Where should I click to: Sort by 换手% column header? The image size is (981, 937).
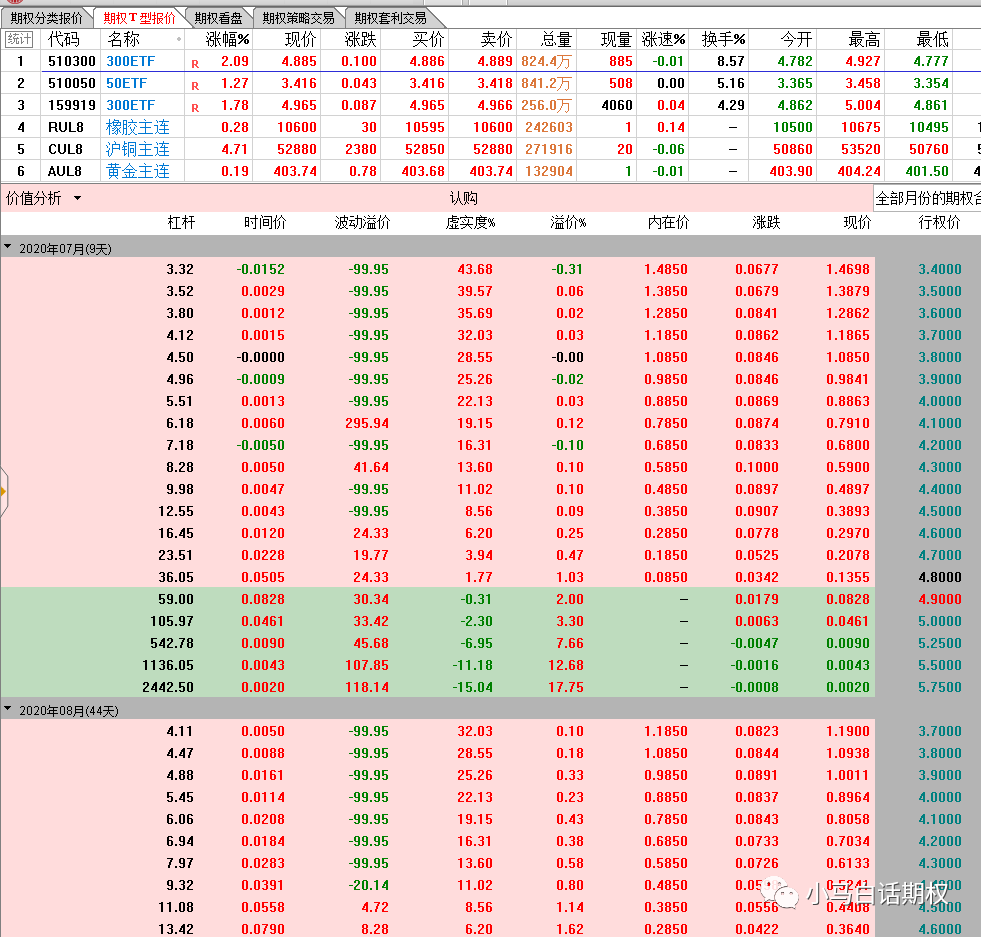click(723, 39)
